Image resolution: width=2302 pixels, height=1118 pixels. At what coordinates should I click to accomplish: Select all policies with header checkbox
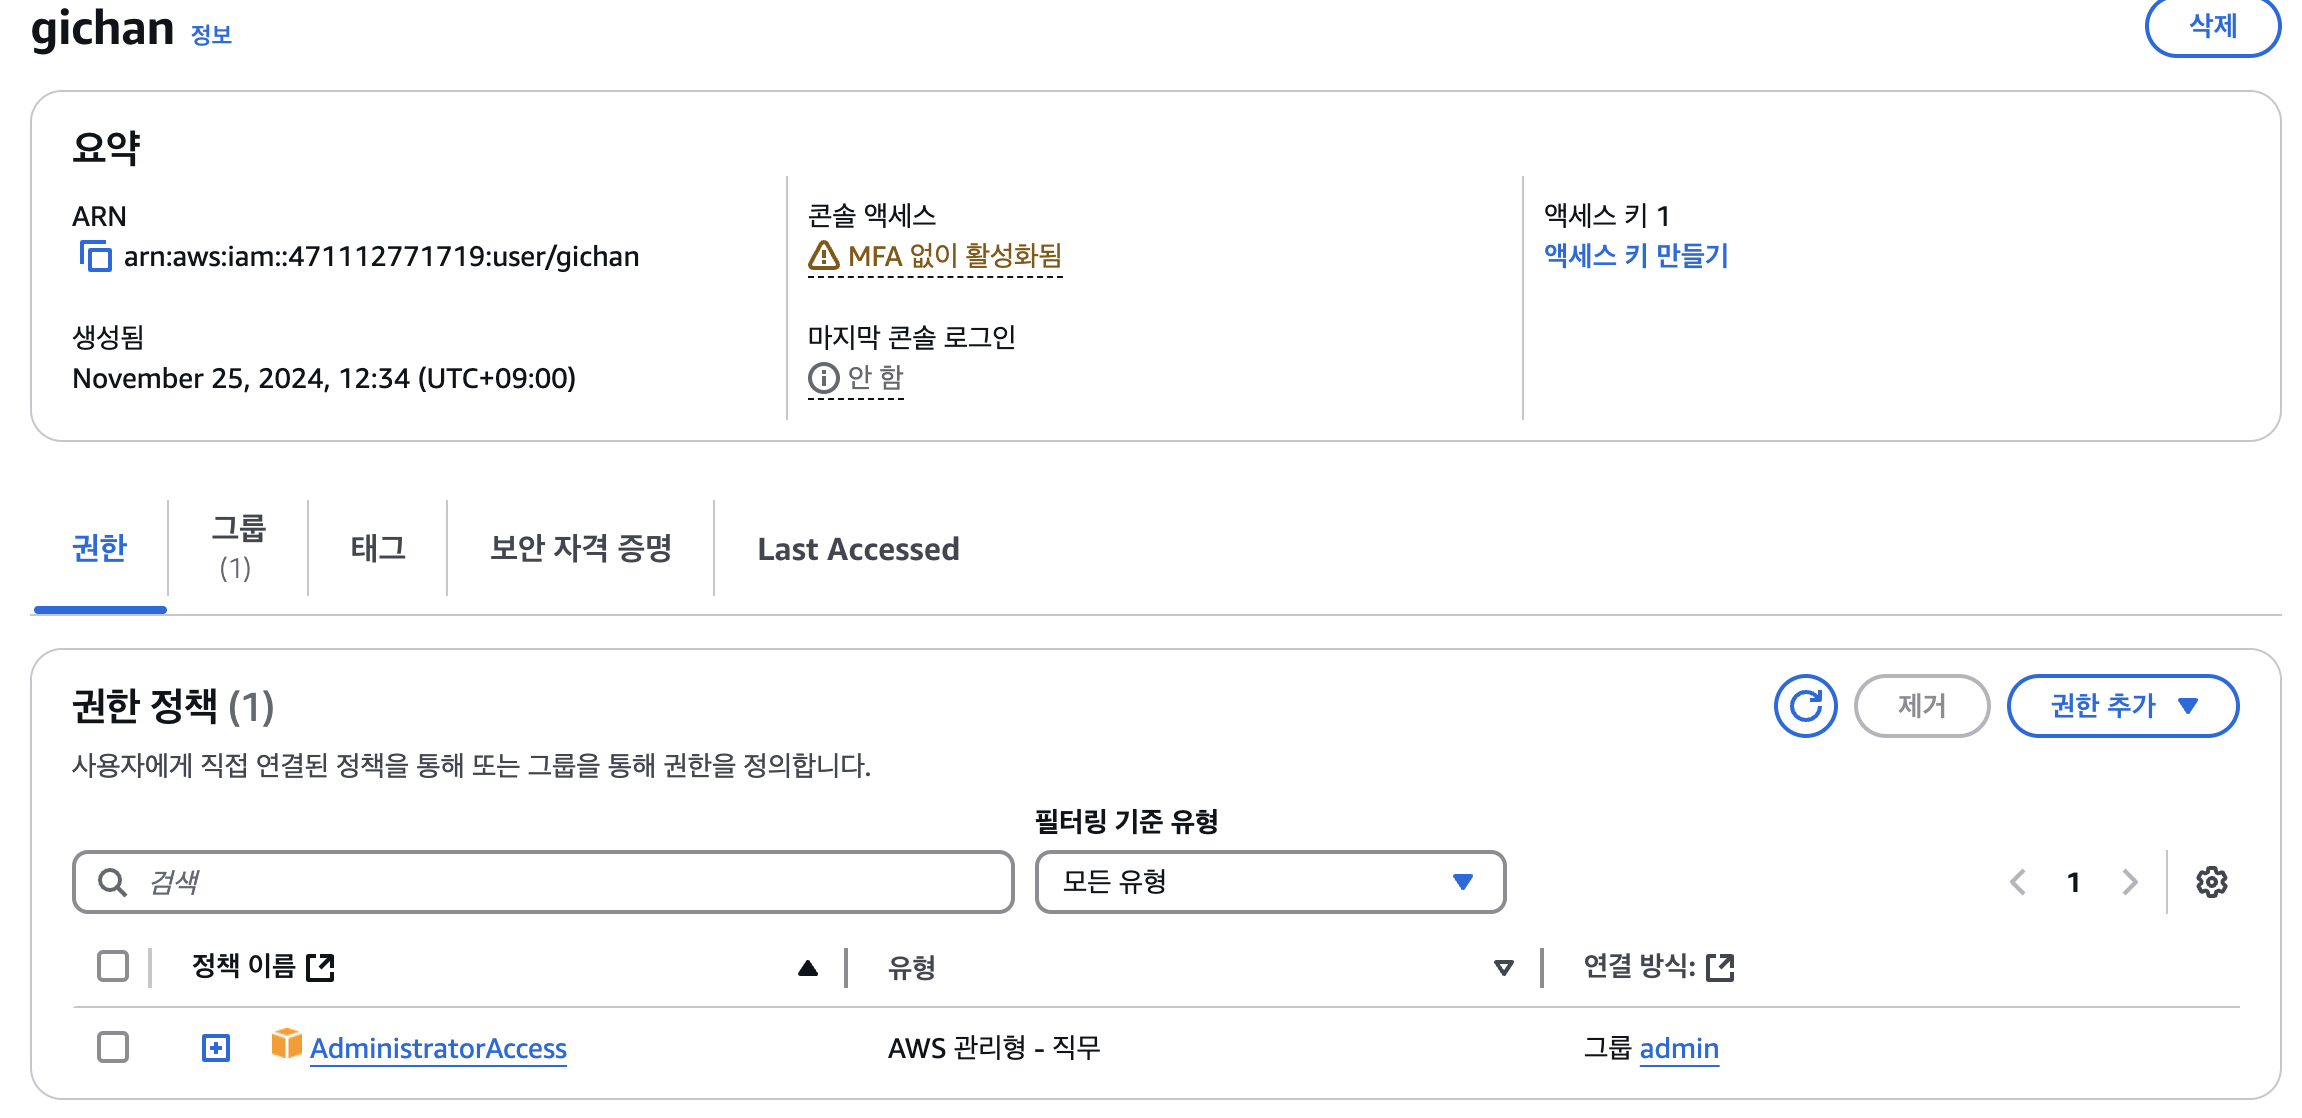pyautogui.click(x=113, y=967)
